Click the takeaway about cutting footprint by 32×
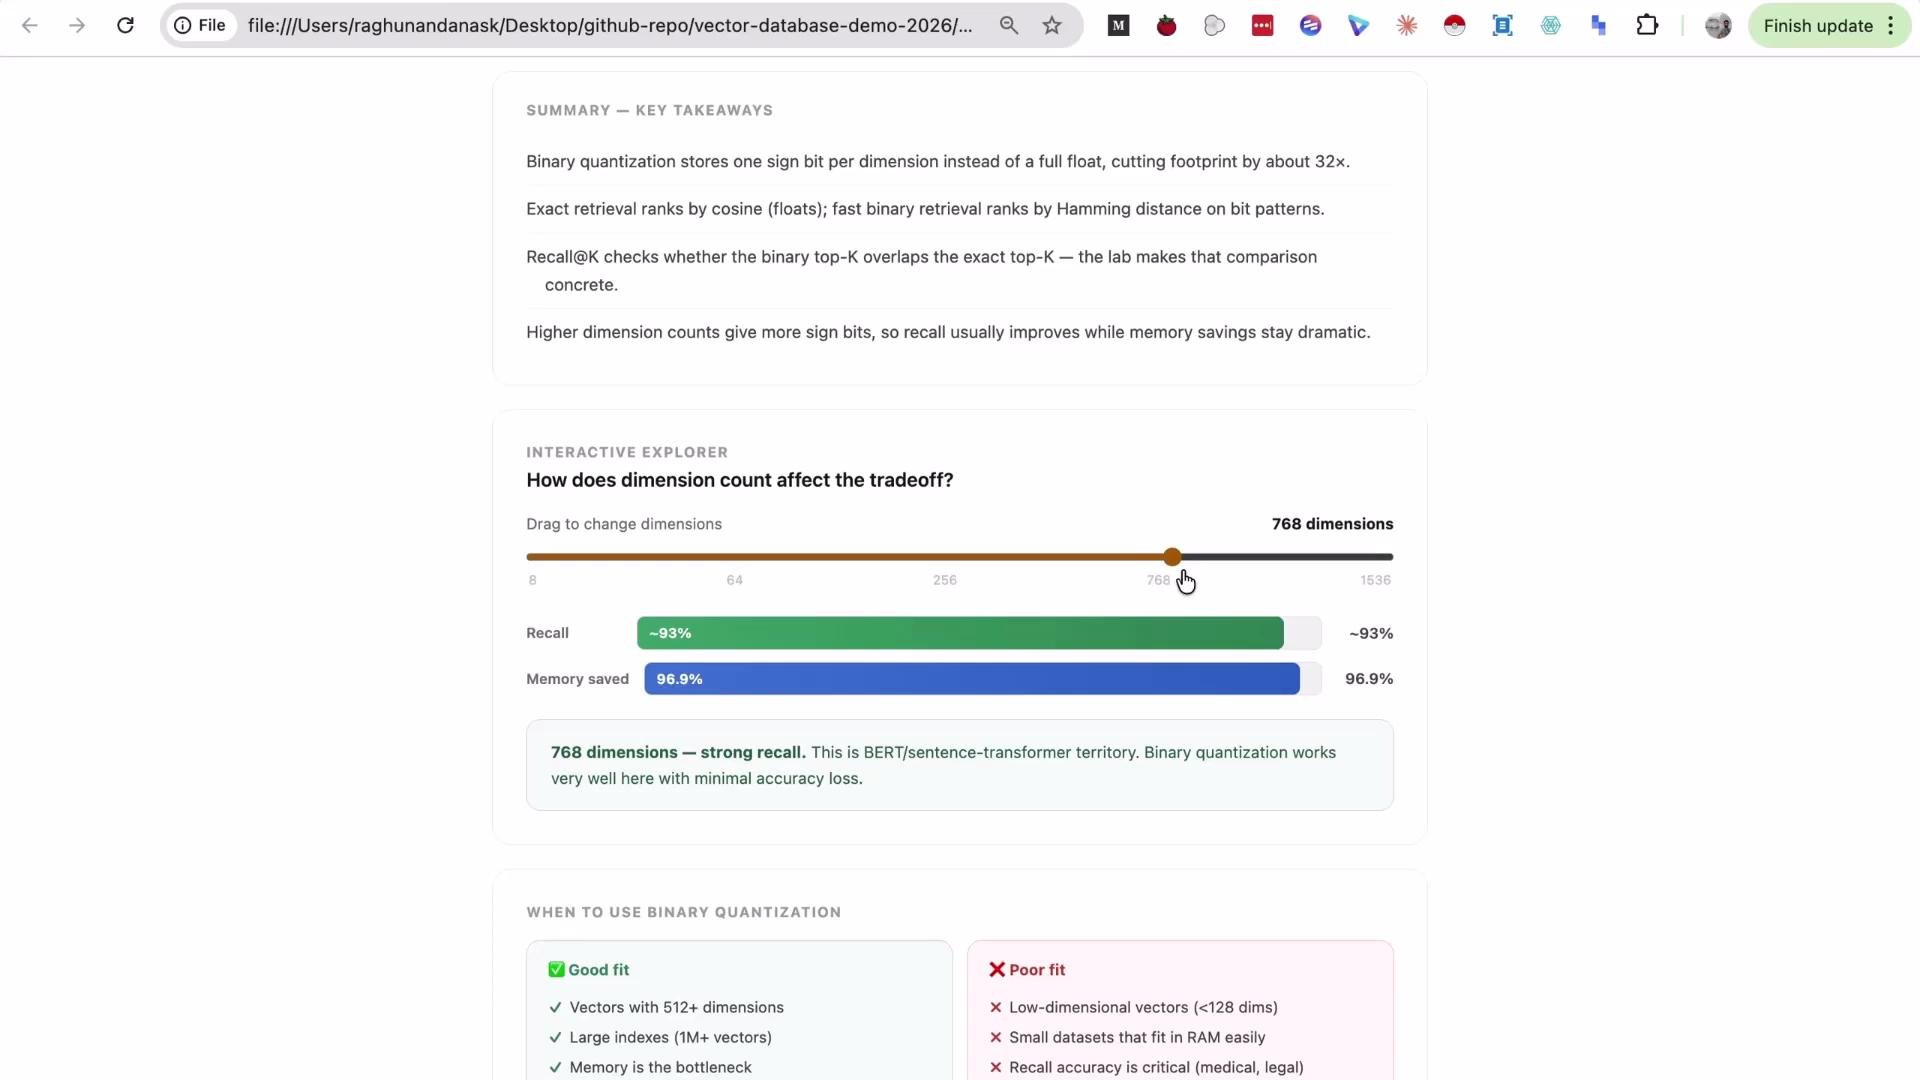 (x=938, y=161)
